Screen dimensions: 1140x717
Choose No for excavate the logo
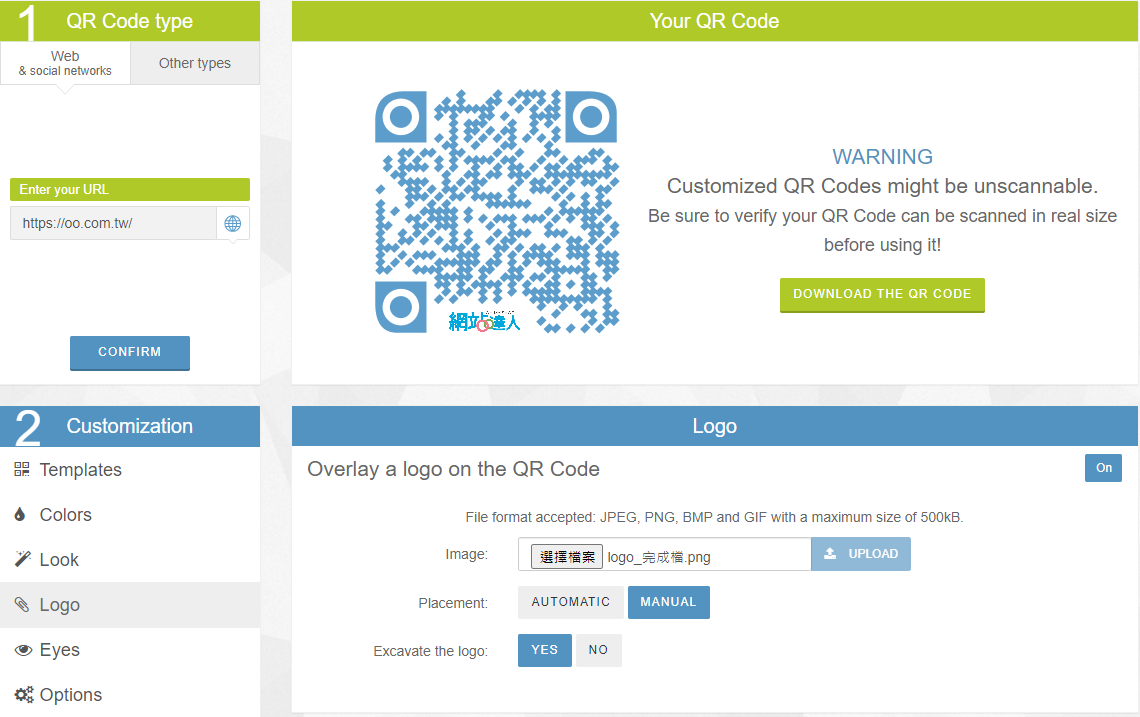[x=598, y=650]
